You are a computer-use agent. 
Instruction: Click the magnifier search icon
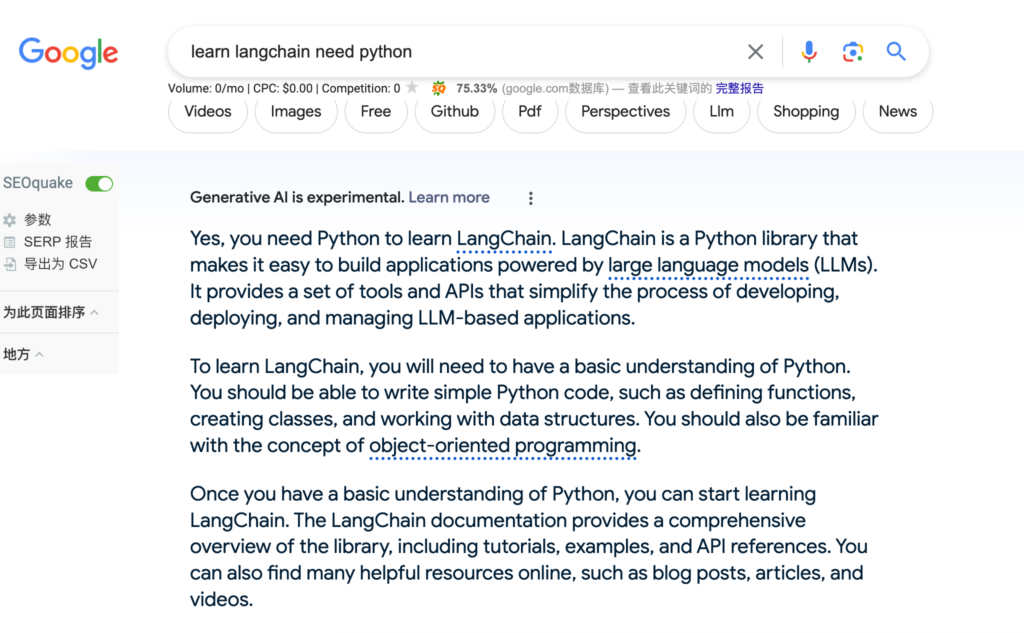pos(896,51)
